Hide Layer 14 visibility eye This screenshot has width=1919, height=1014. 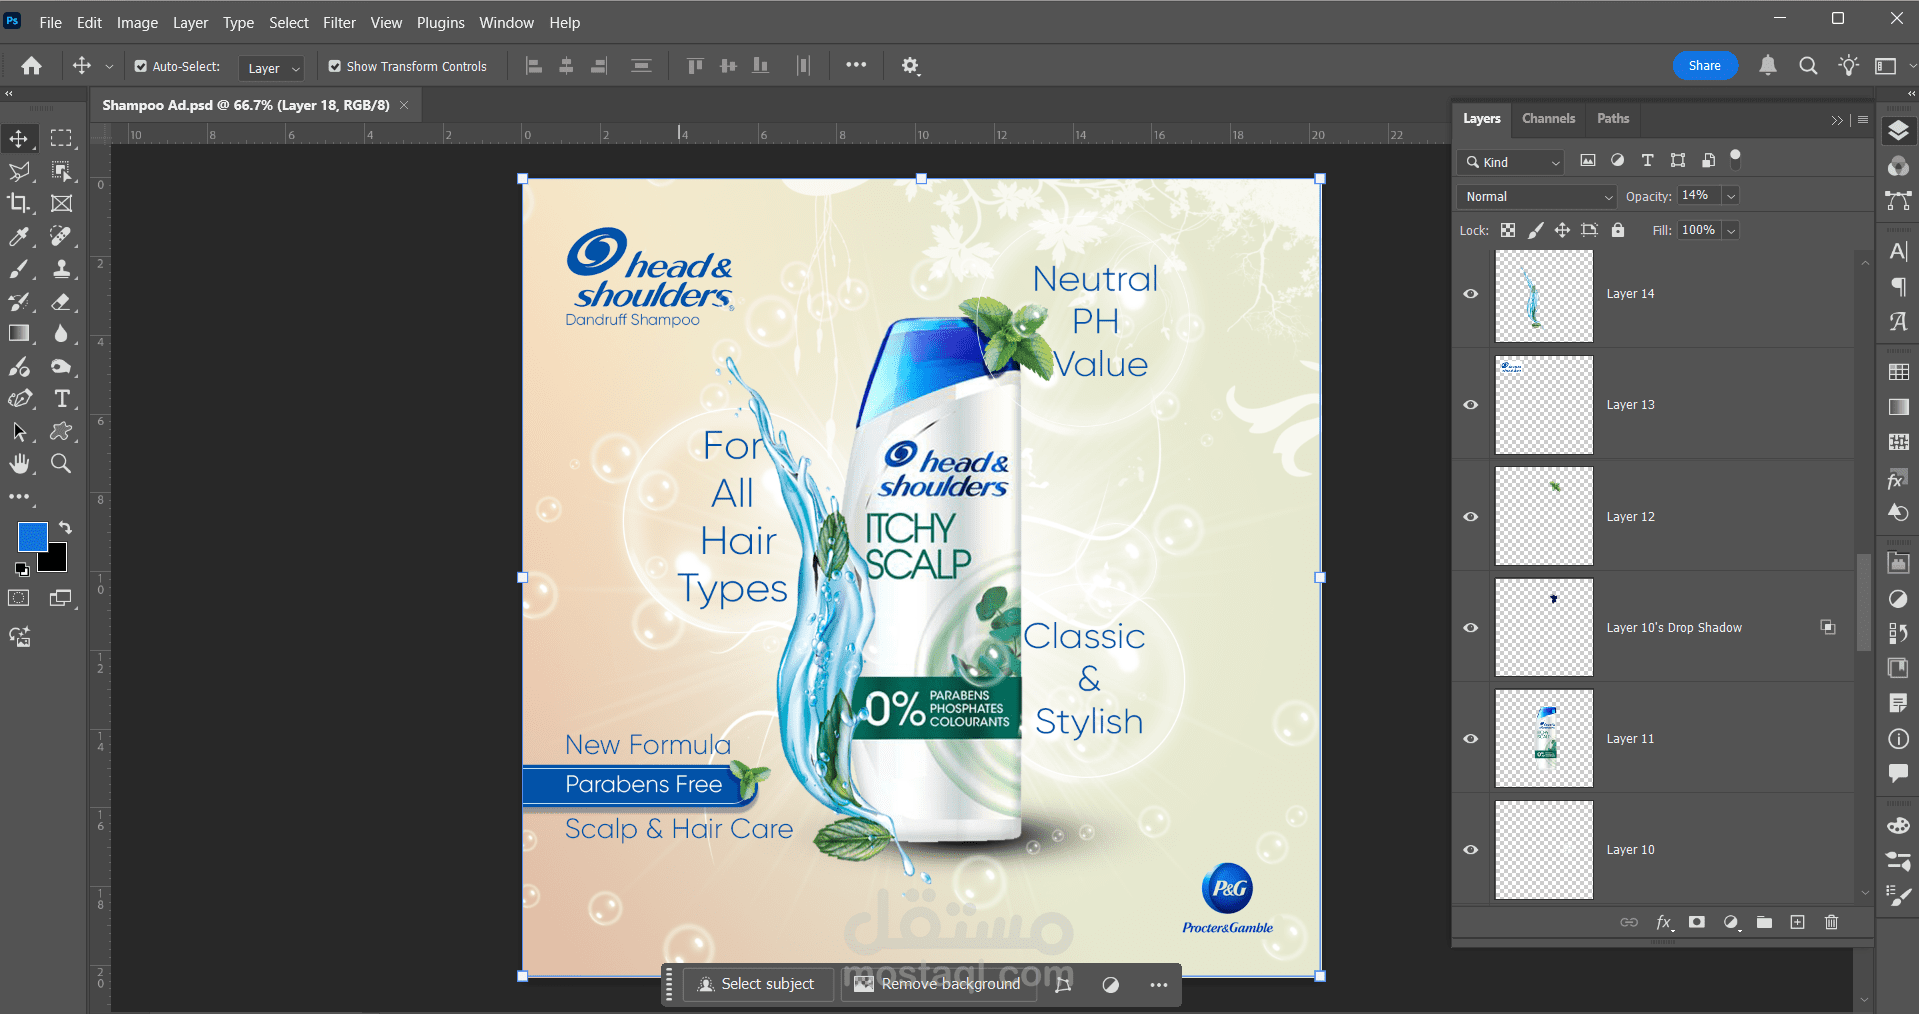(x=1471, y=294)
